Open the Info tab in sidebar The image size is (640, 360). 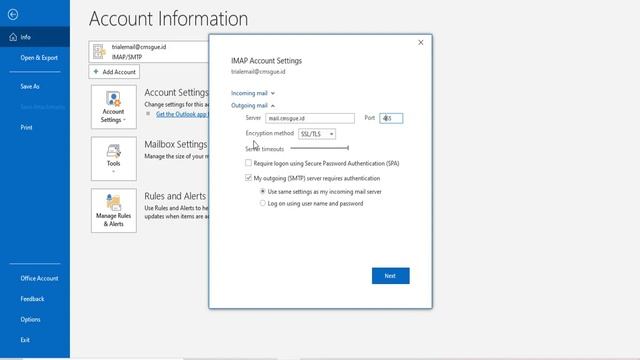click(x=35, y=37)
